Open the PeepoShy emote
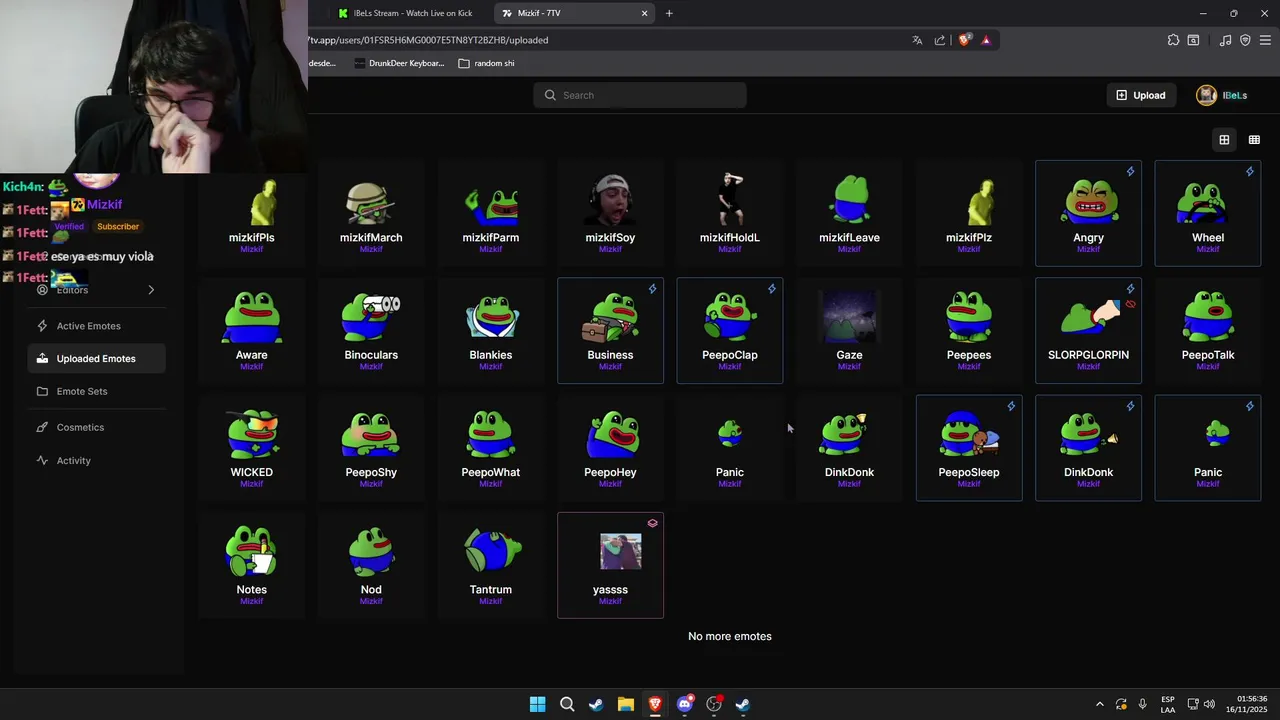 click(371, 447)
